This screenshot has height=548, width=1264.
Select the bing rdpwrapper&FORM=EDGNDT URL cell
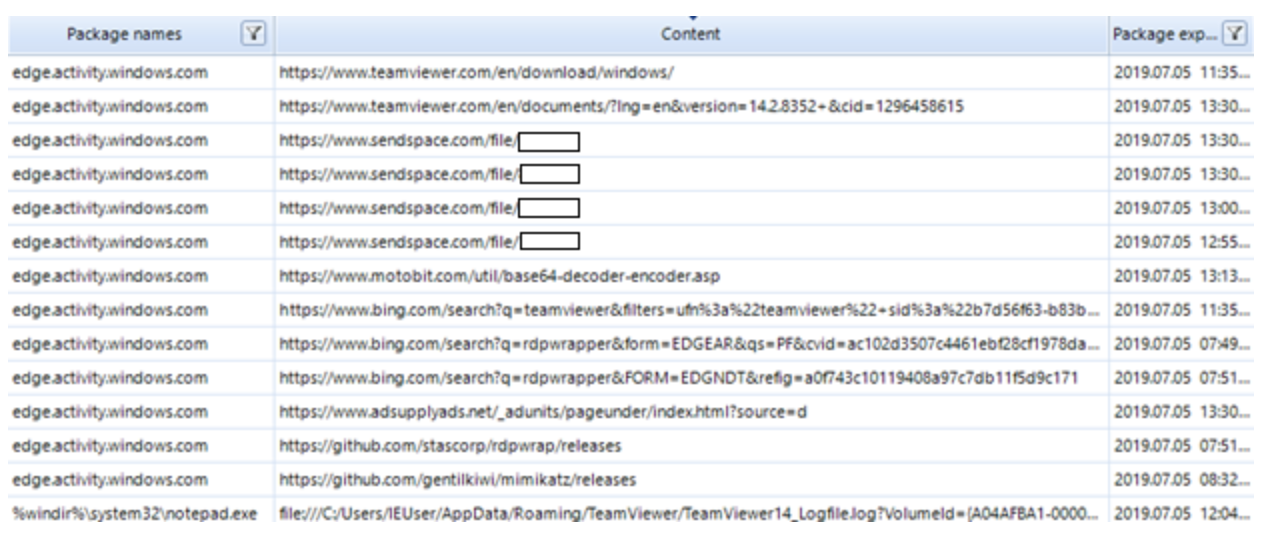click(691, 378)
